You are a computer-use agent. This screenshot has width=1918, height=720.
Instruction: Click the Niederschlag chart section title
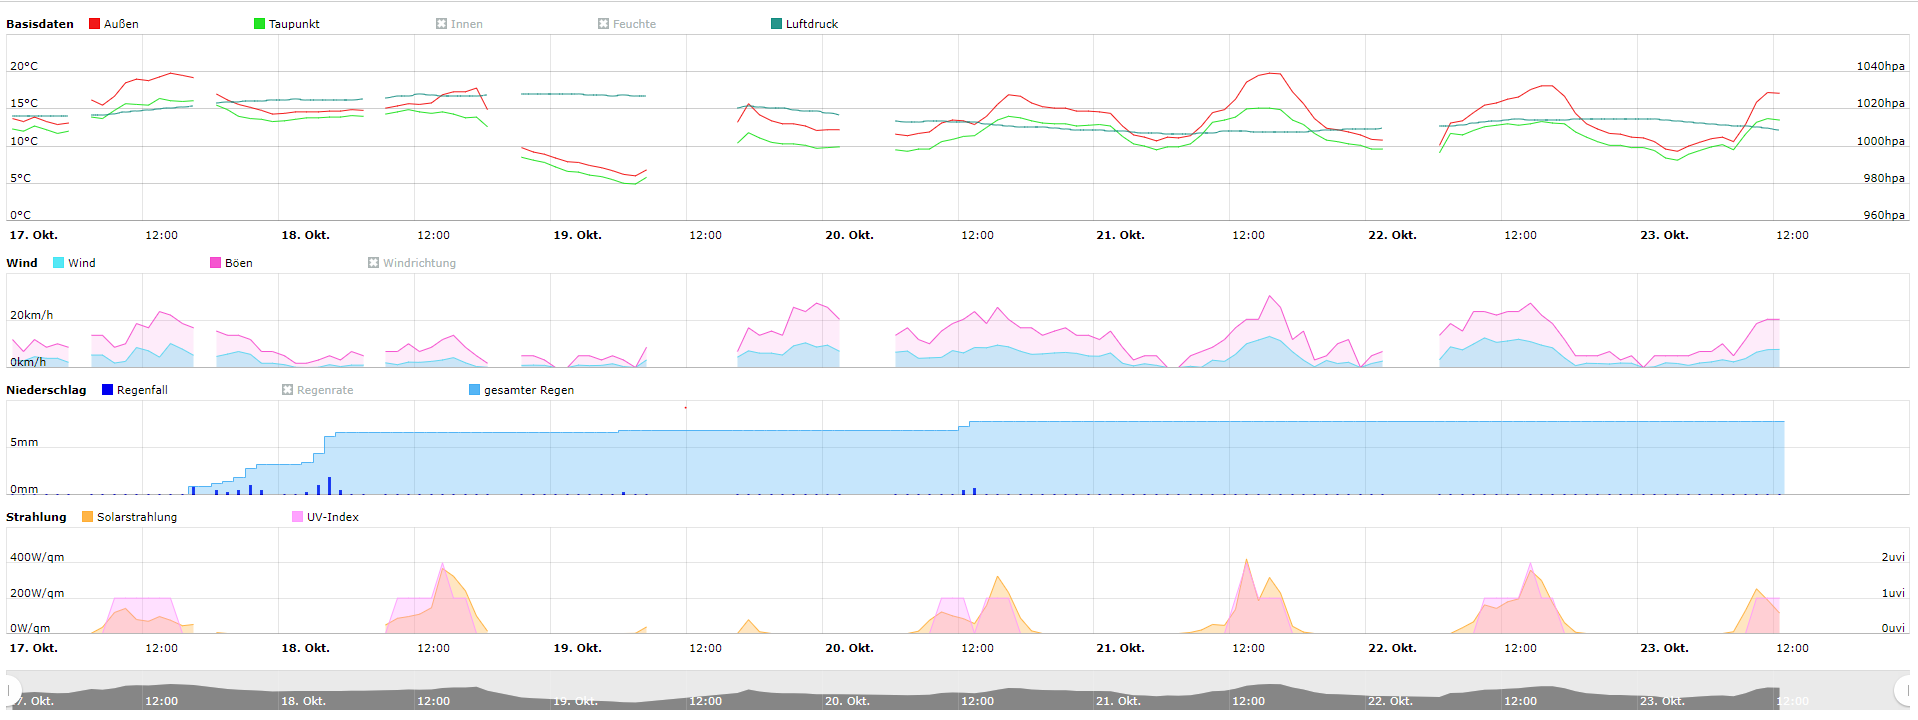46,390
